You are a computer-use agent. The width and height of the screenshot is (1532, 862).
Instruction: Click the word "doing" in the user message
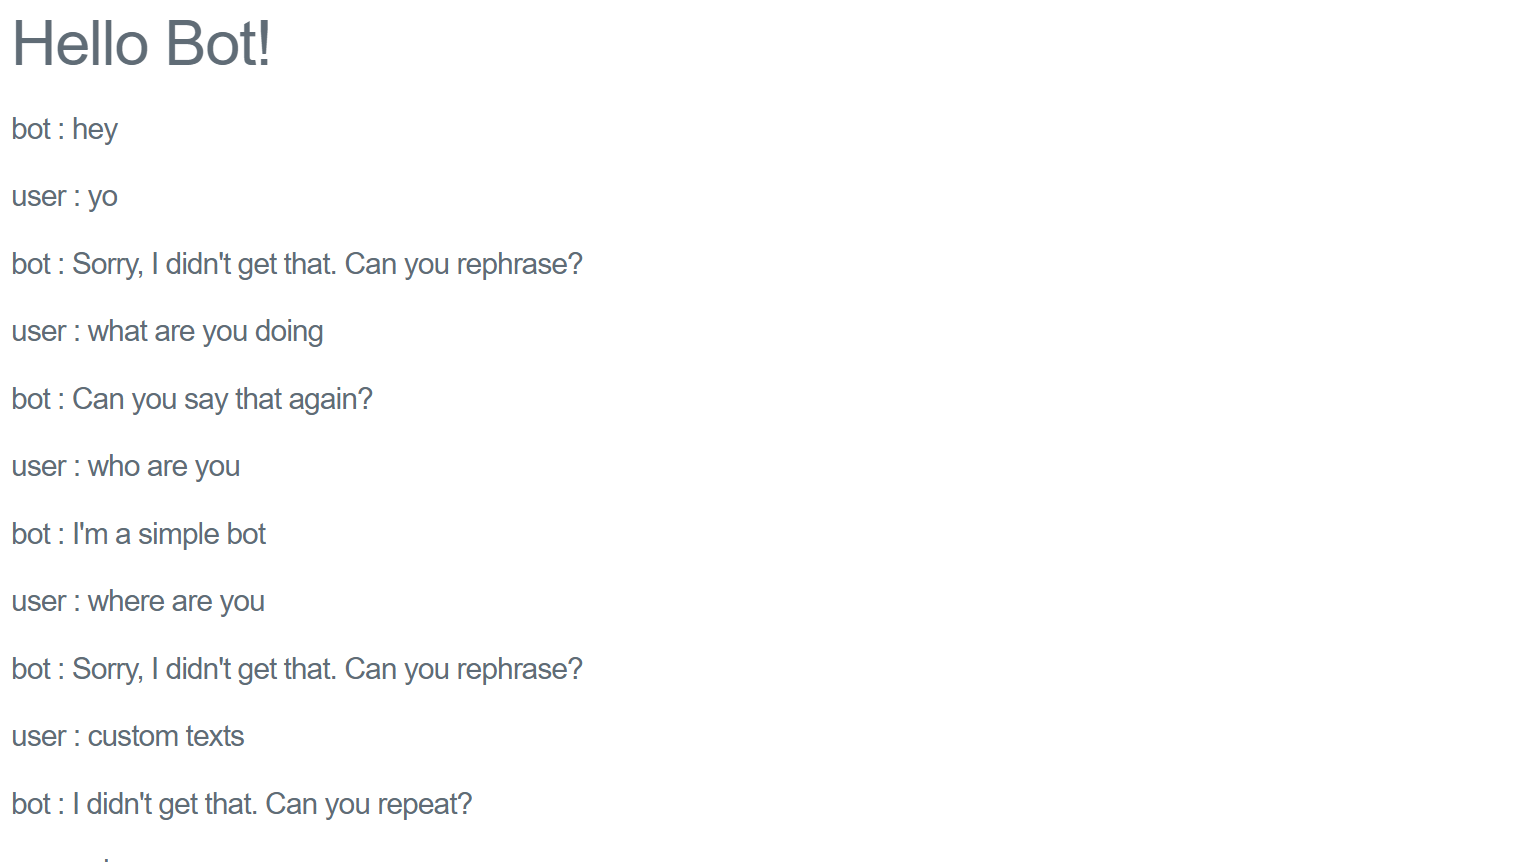[289, 332]
